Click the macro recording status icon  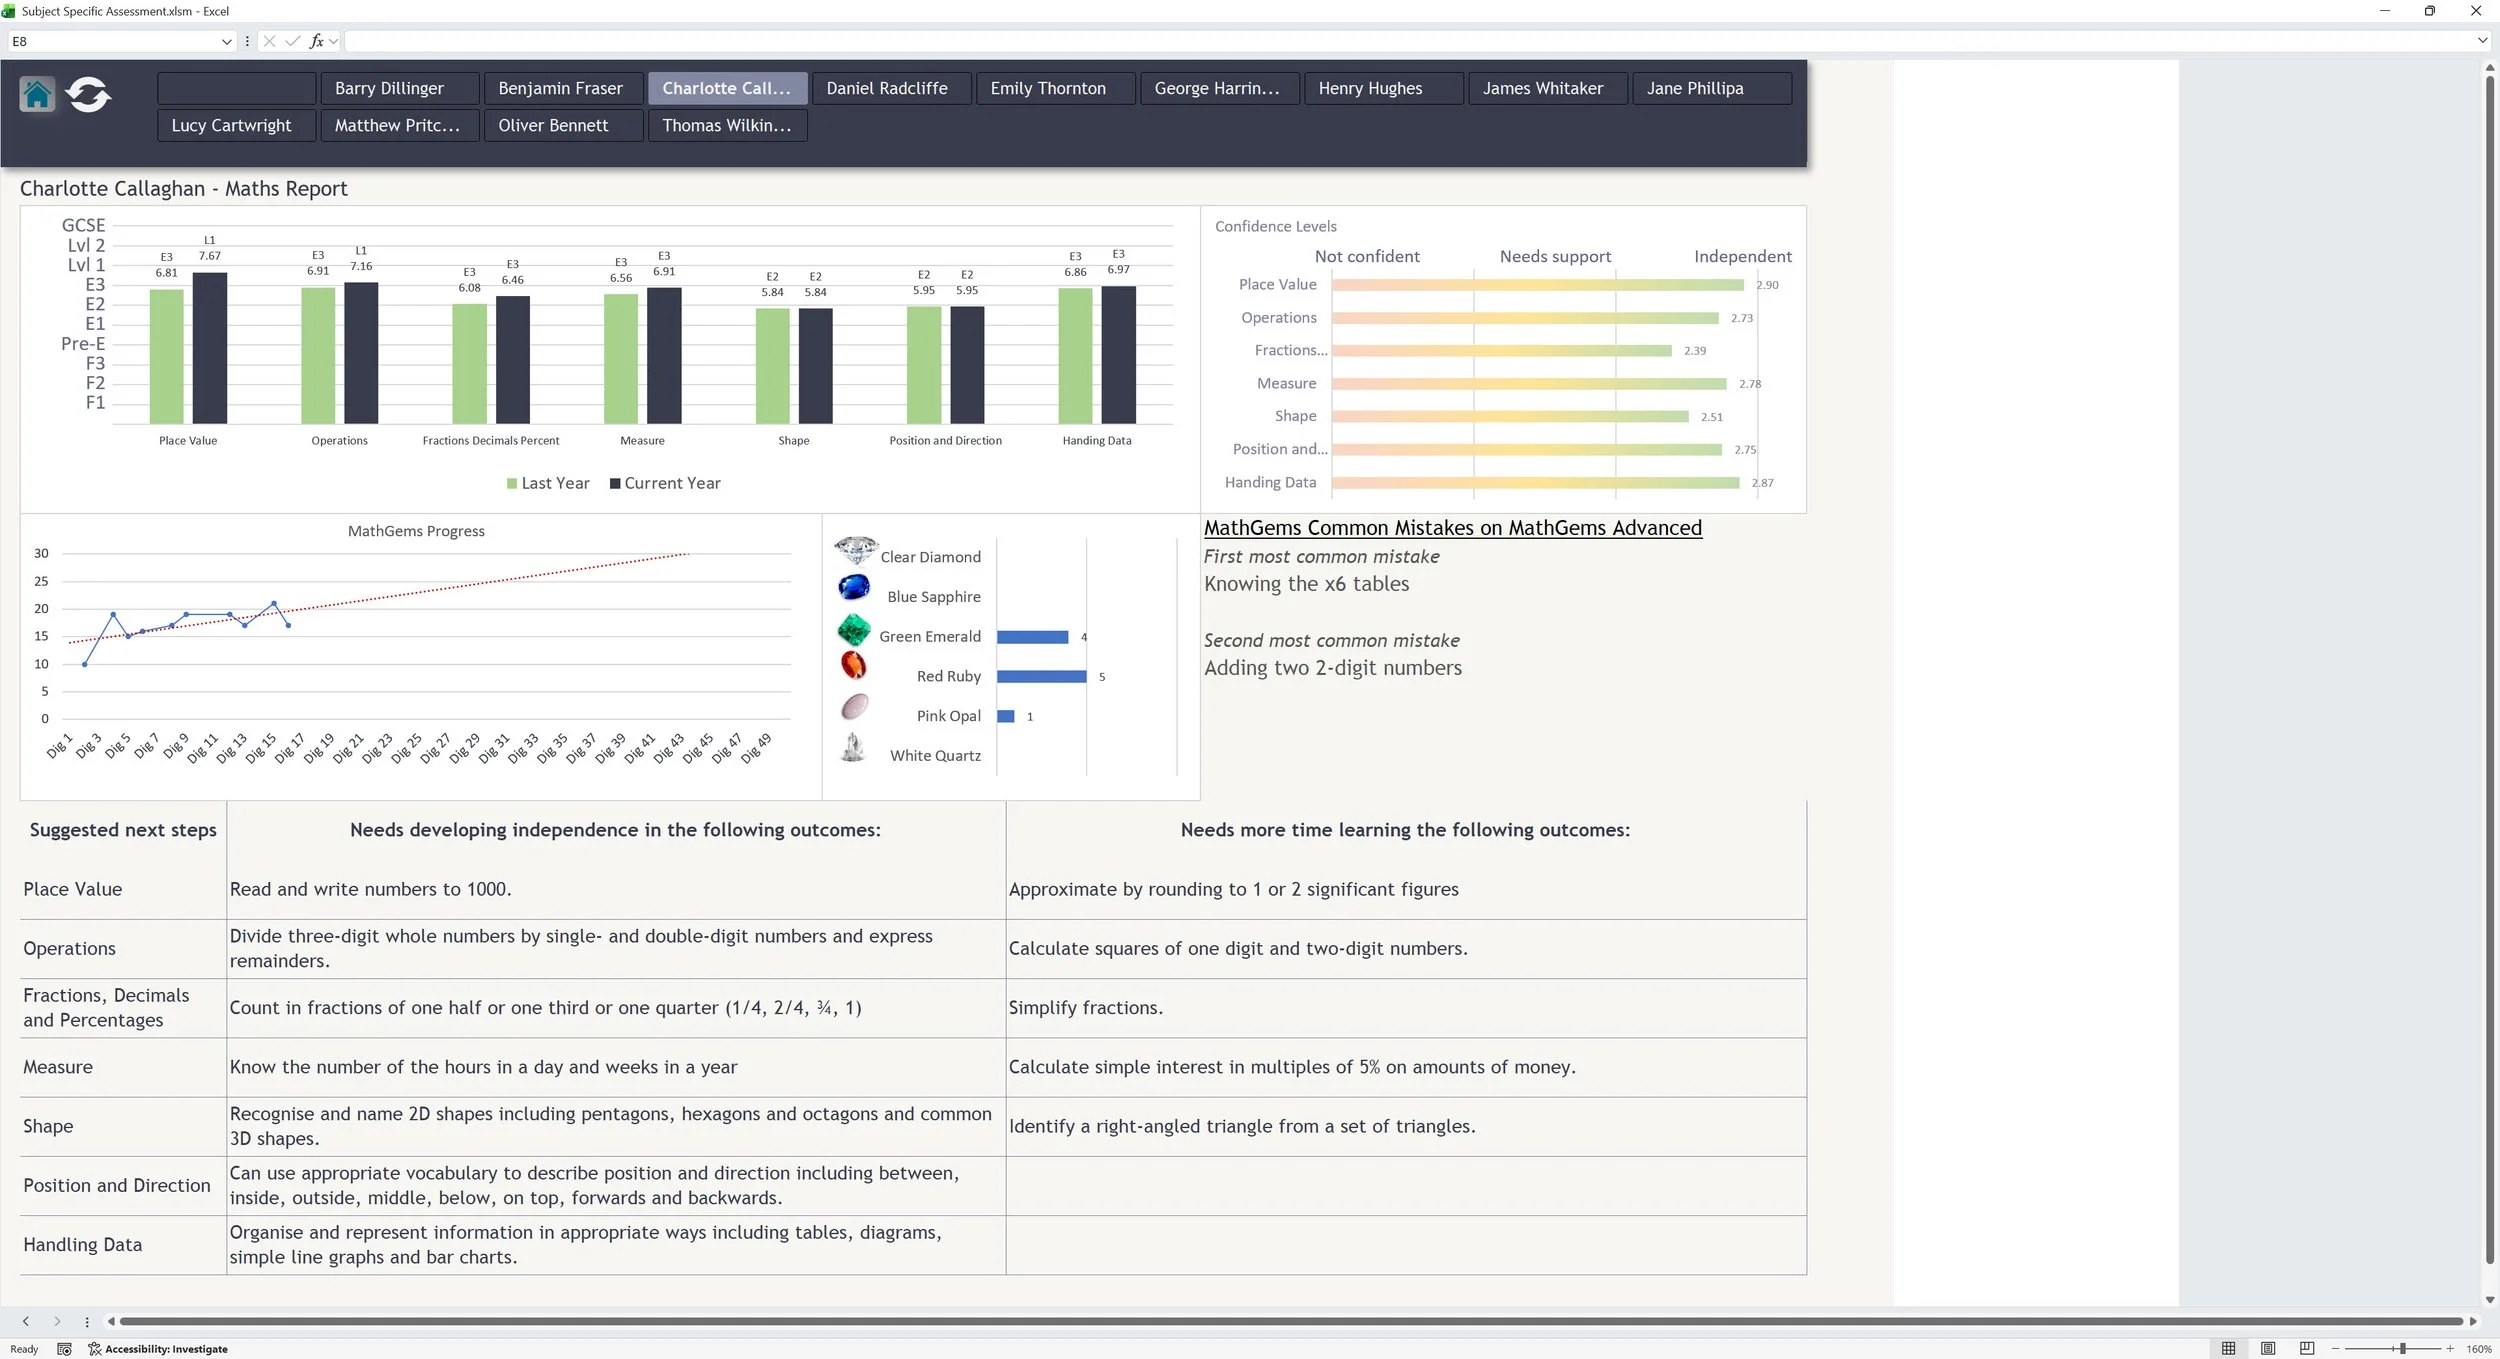pos(64,1349)
